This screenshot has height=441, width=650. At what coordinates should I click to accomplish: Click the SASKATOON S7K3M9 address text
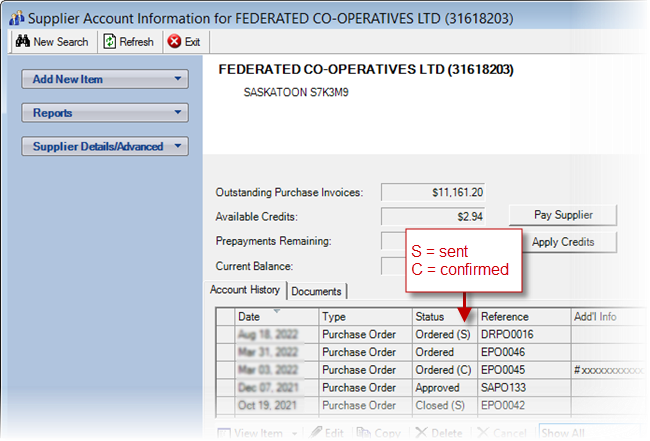coord(296,92)
